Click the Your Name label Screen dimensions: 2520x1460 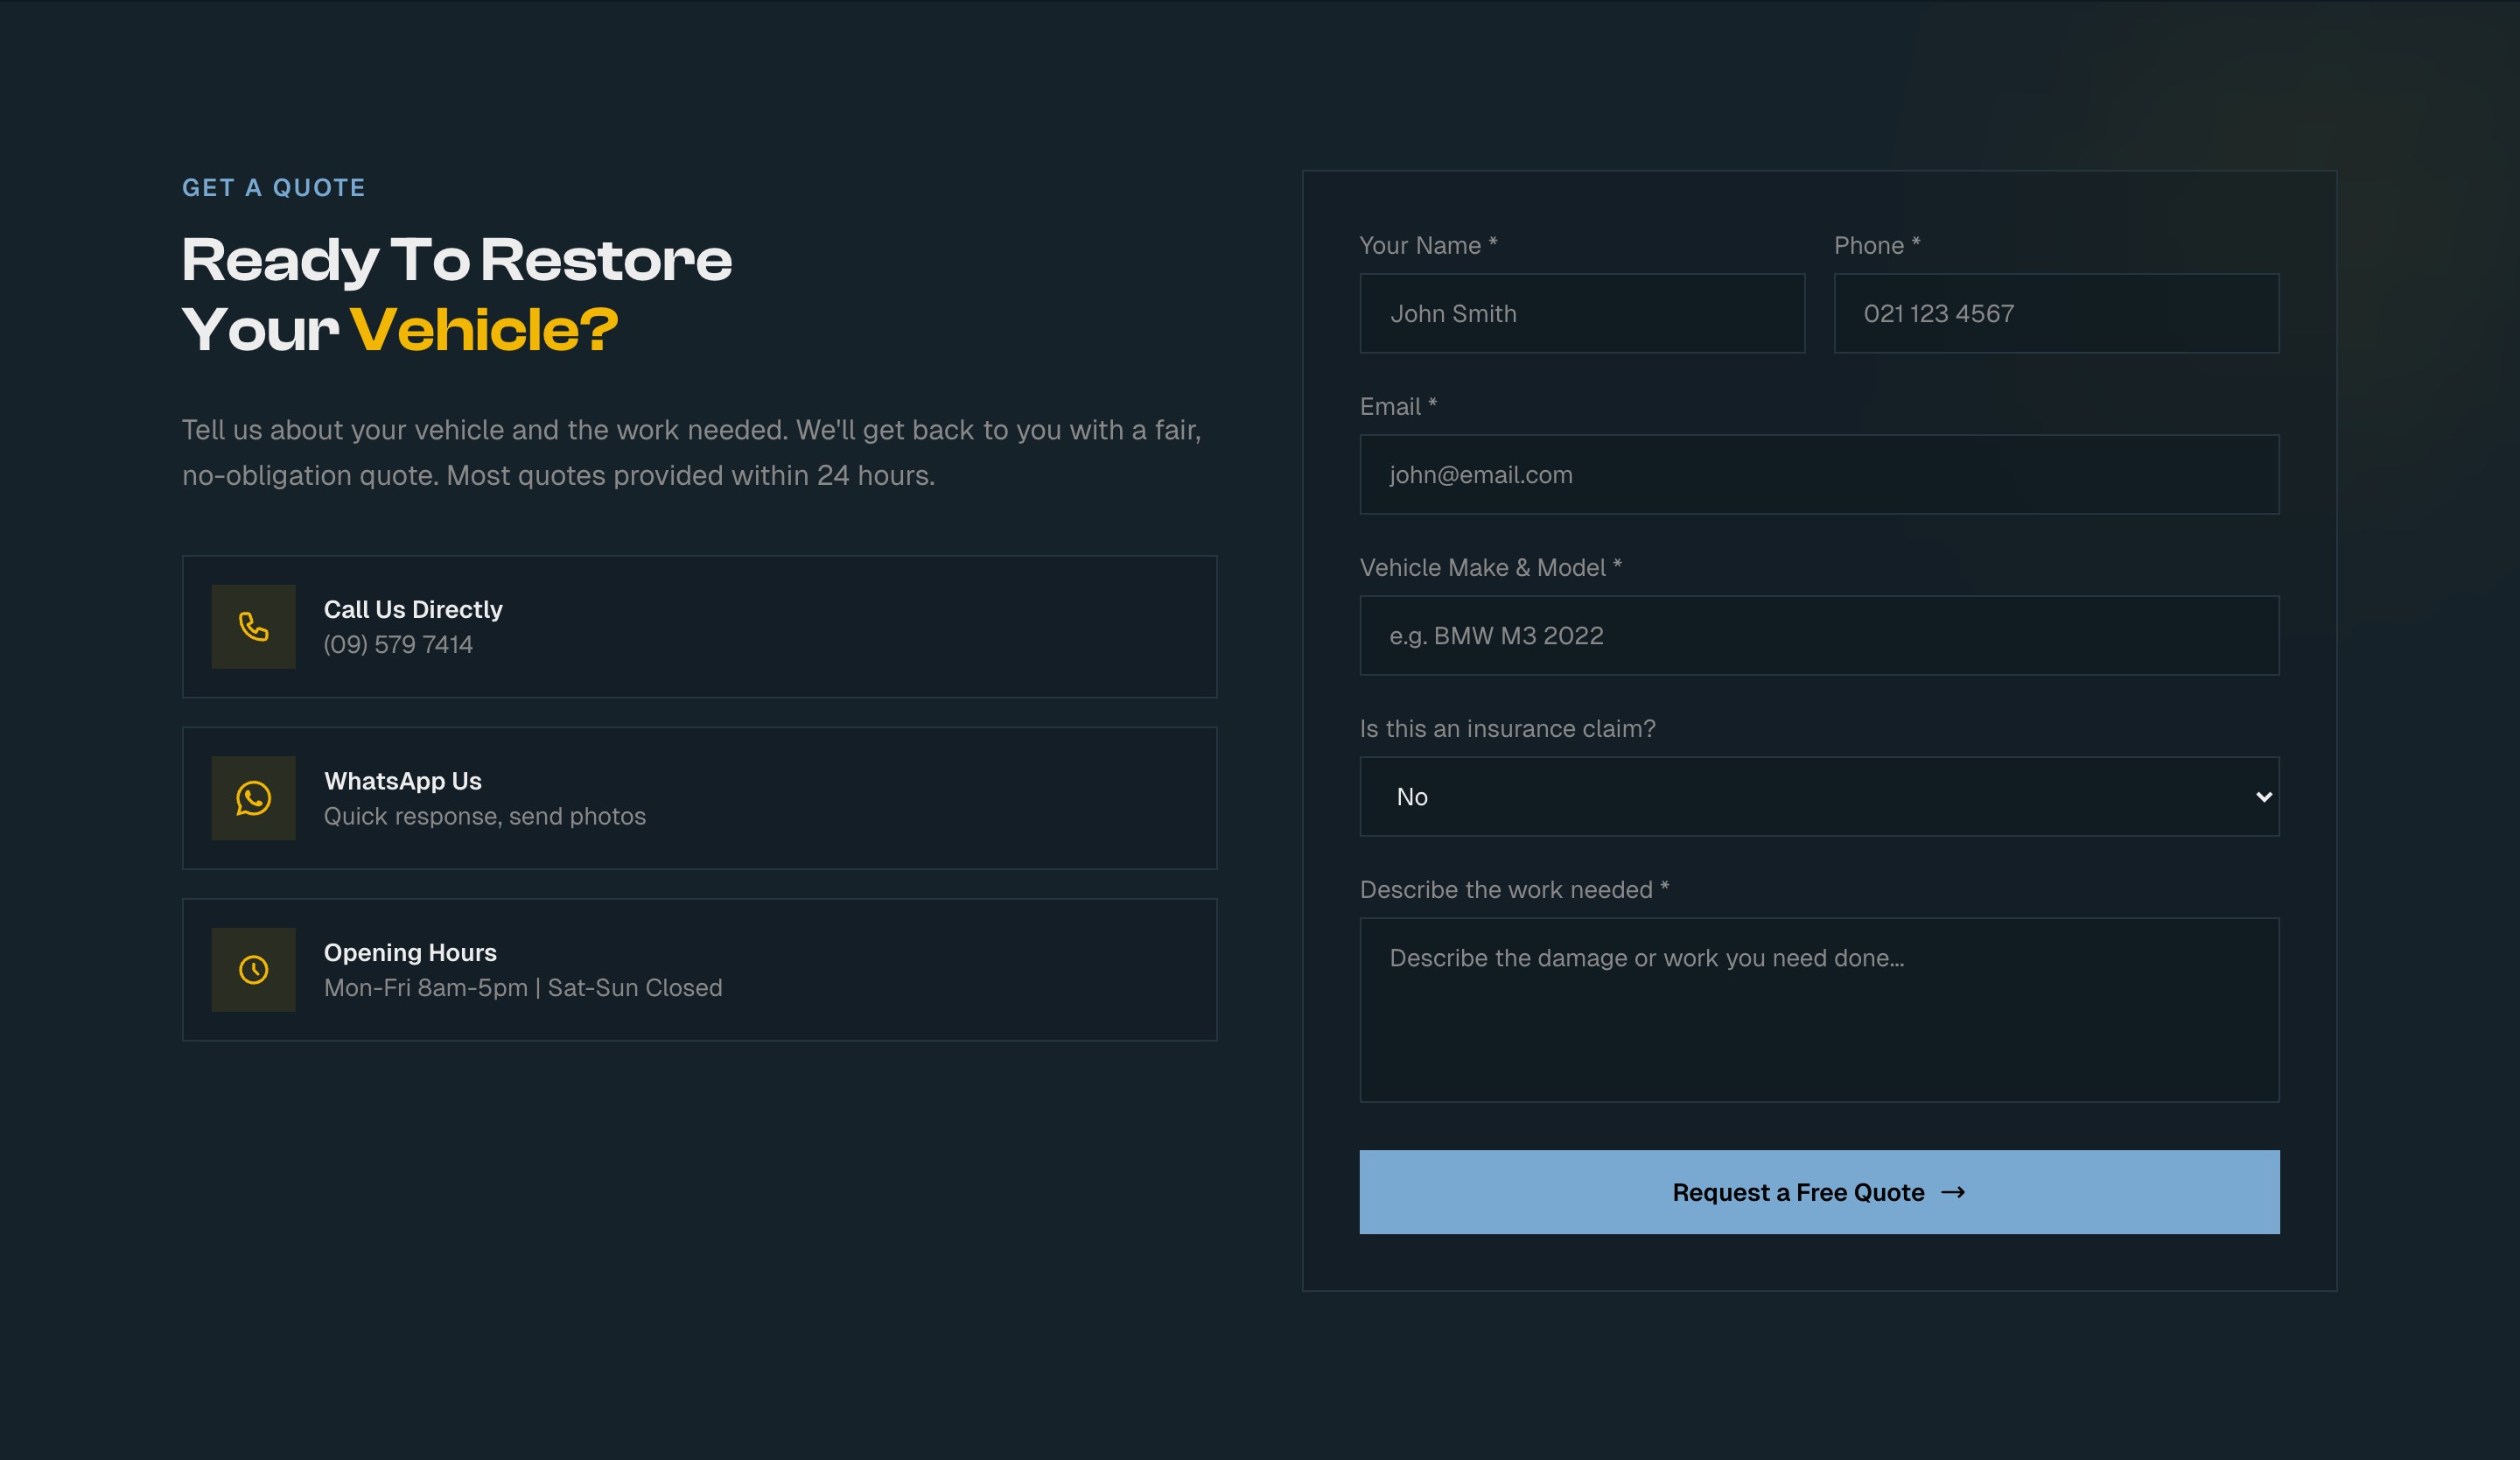pos(1428,246)
